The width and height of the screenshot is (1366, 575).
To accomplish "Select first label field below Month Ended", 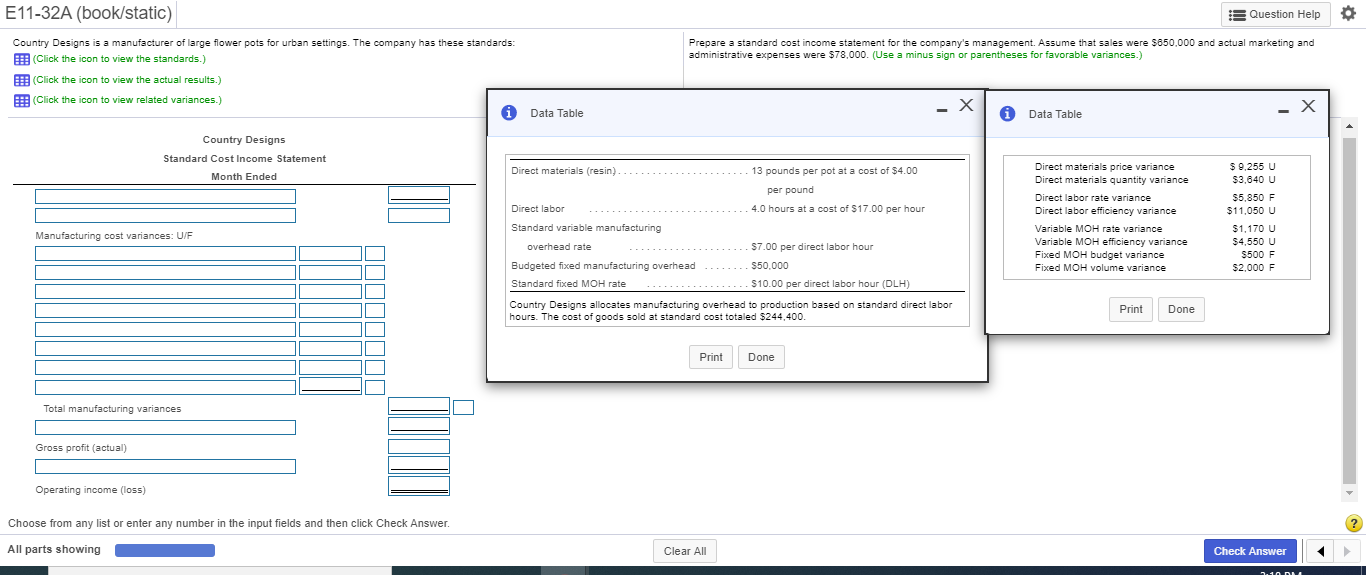I will point(165,196).
